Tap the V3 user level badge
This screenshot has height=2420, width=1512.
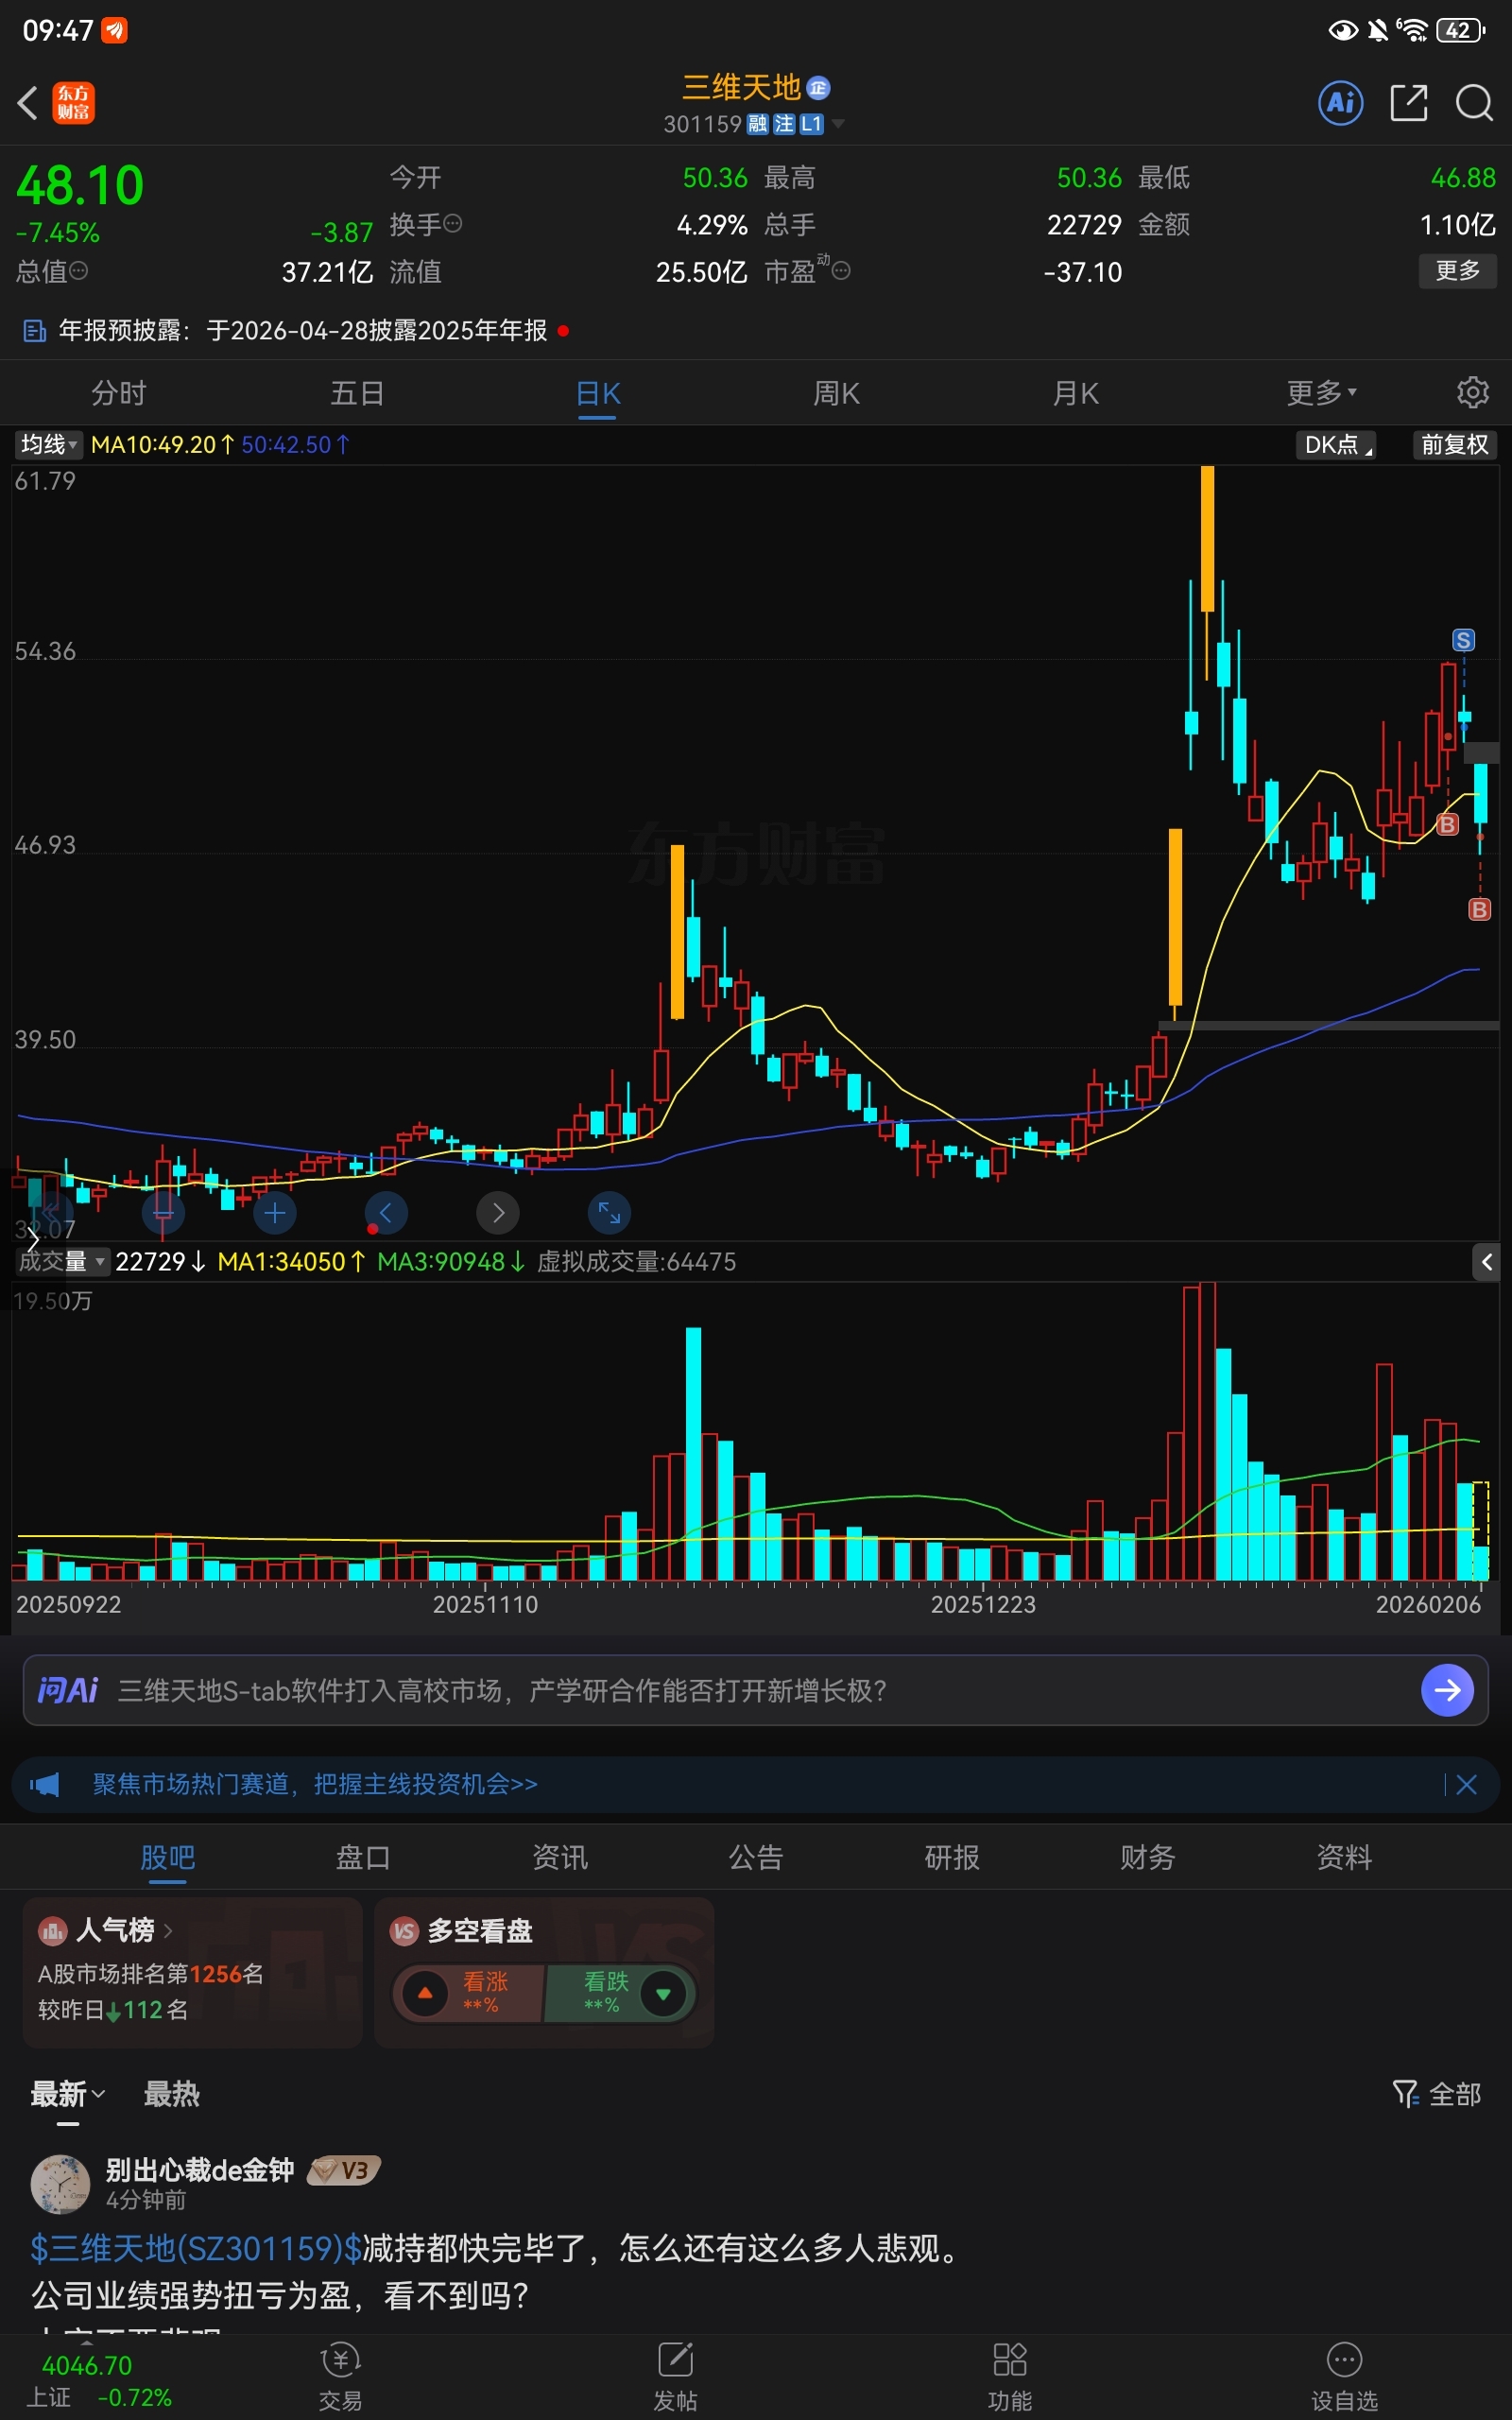point(343,2171)
